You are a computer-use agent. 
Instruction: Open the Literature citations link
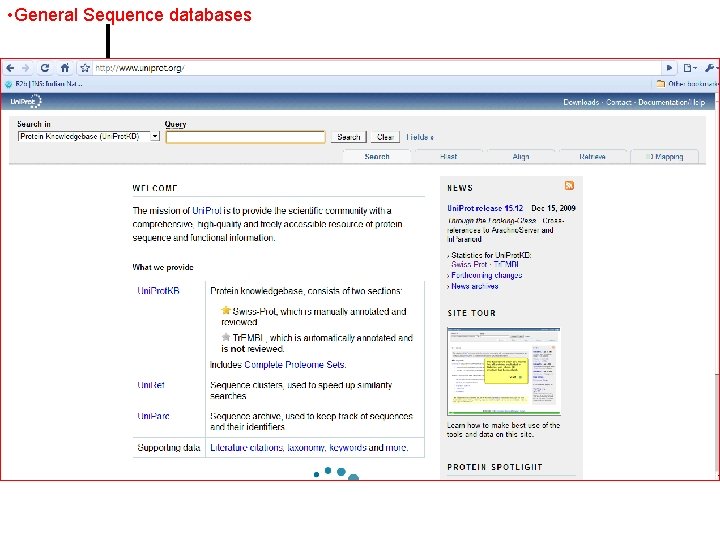[246, 447]
